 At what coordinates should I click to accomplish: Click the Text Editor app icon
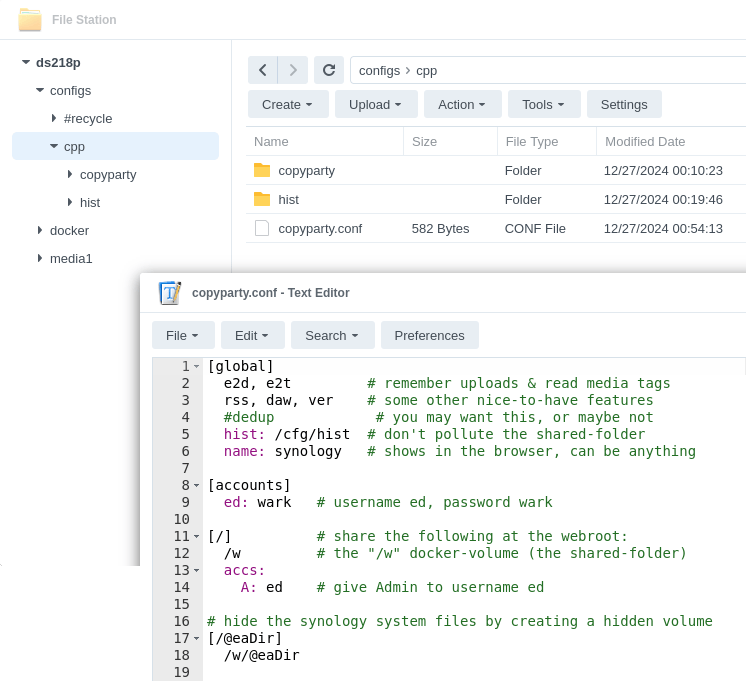pyautogui.click(x=169, y=293)
